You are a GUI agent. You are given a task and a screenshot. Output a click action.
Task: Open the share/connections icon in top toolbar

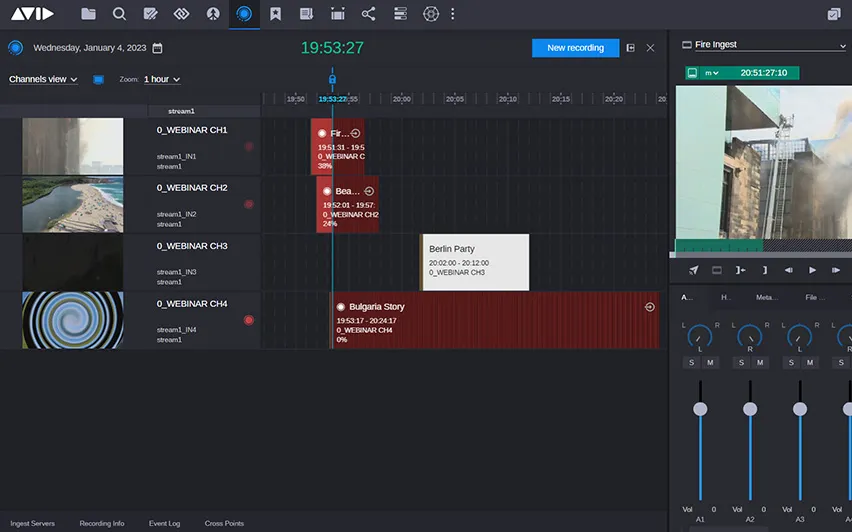[369, 14]
